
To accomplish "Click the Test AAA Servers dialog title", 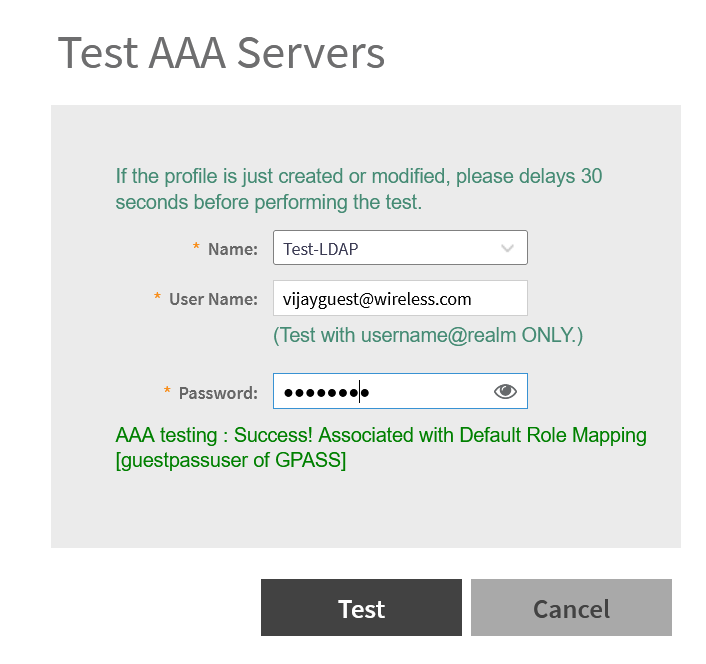I will click(221, 52).
